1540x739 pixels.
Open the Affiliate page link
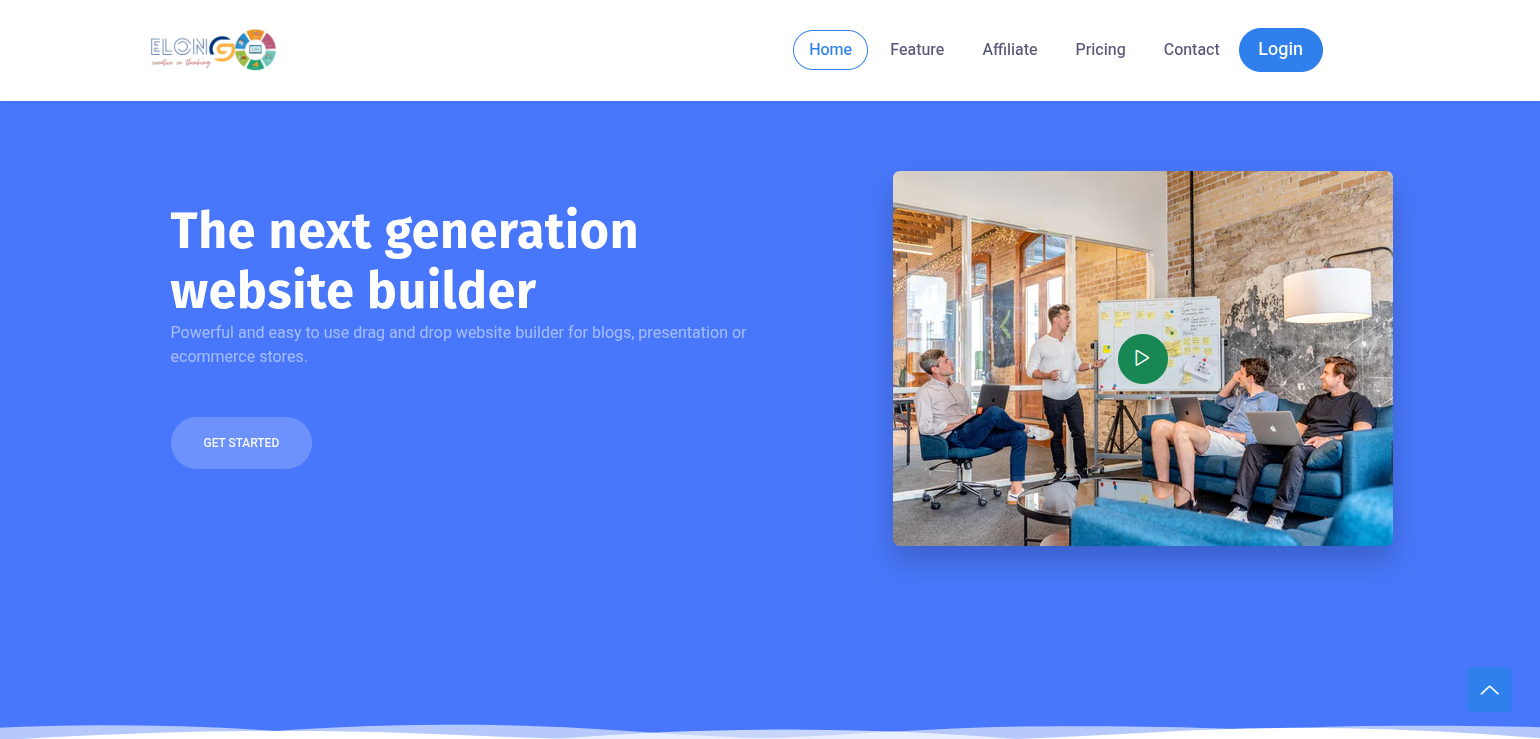point(1010,50)
